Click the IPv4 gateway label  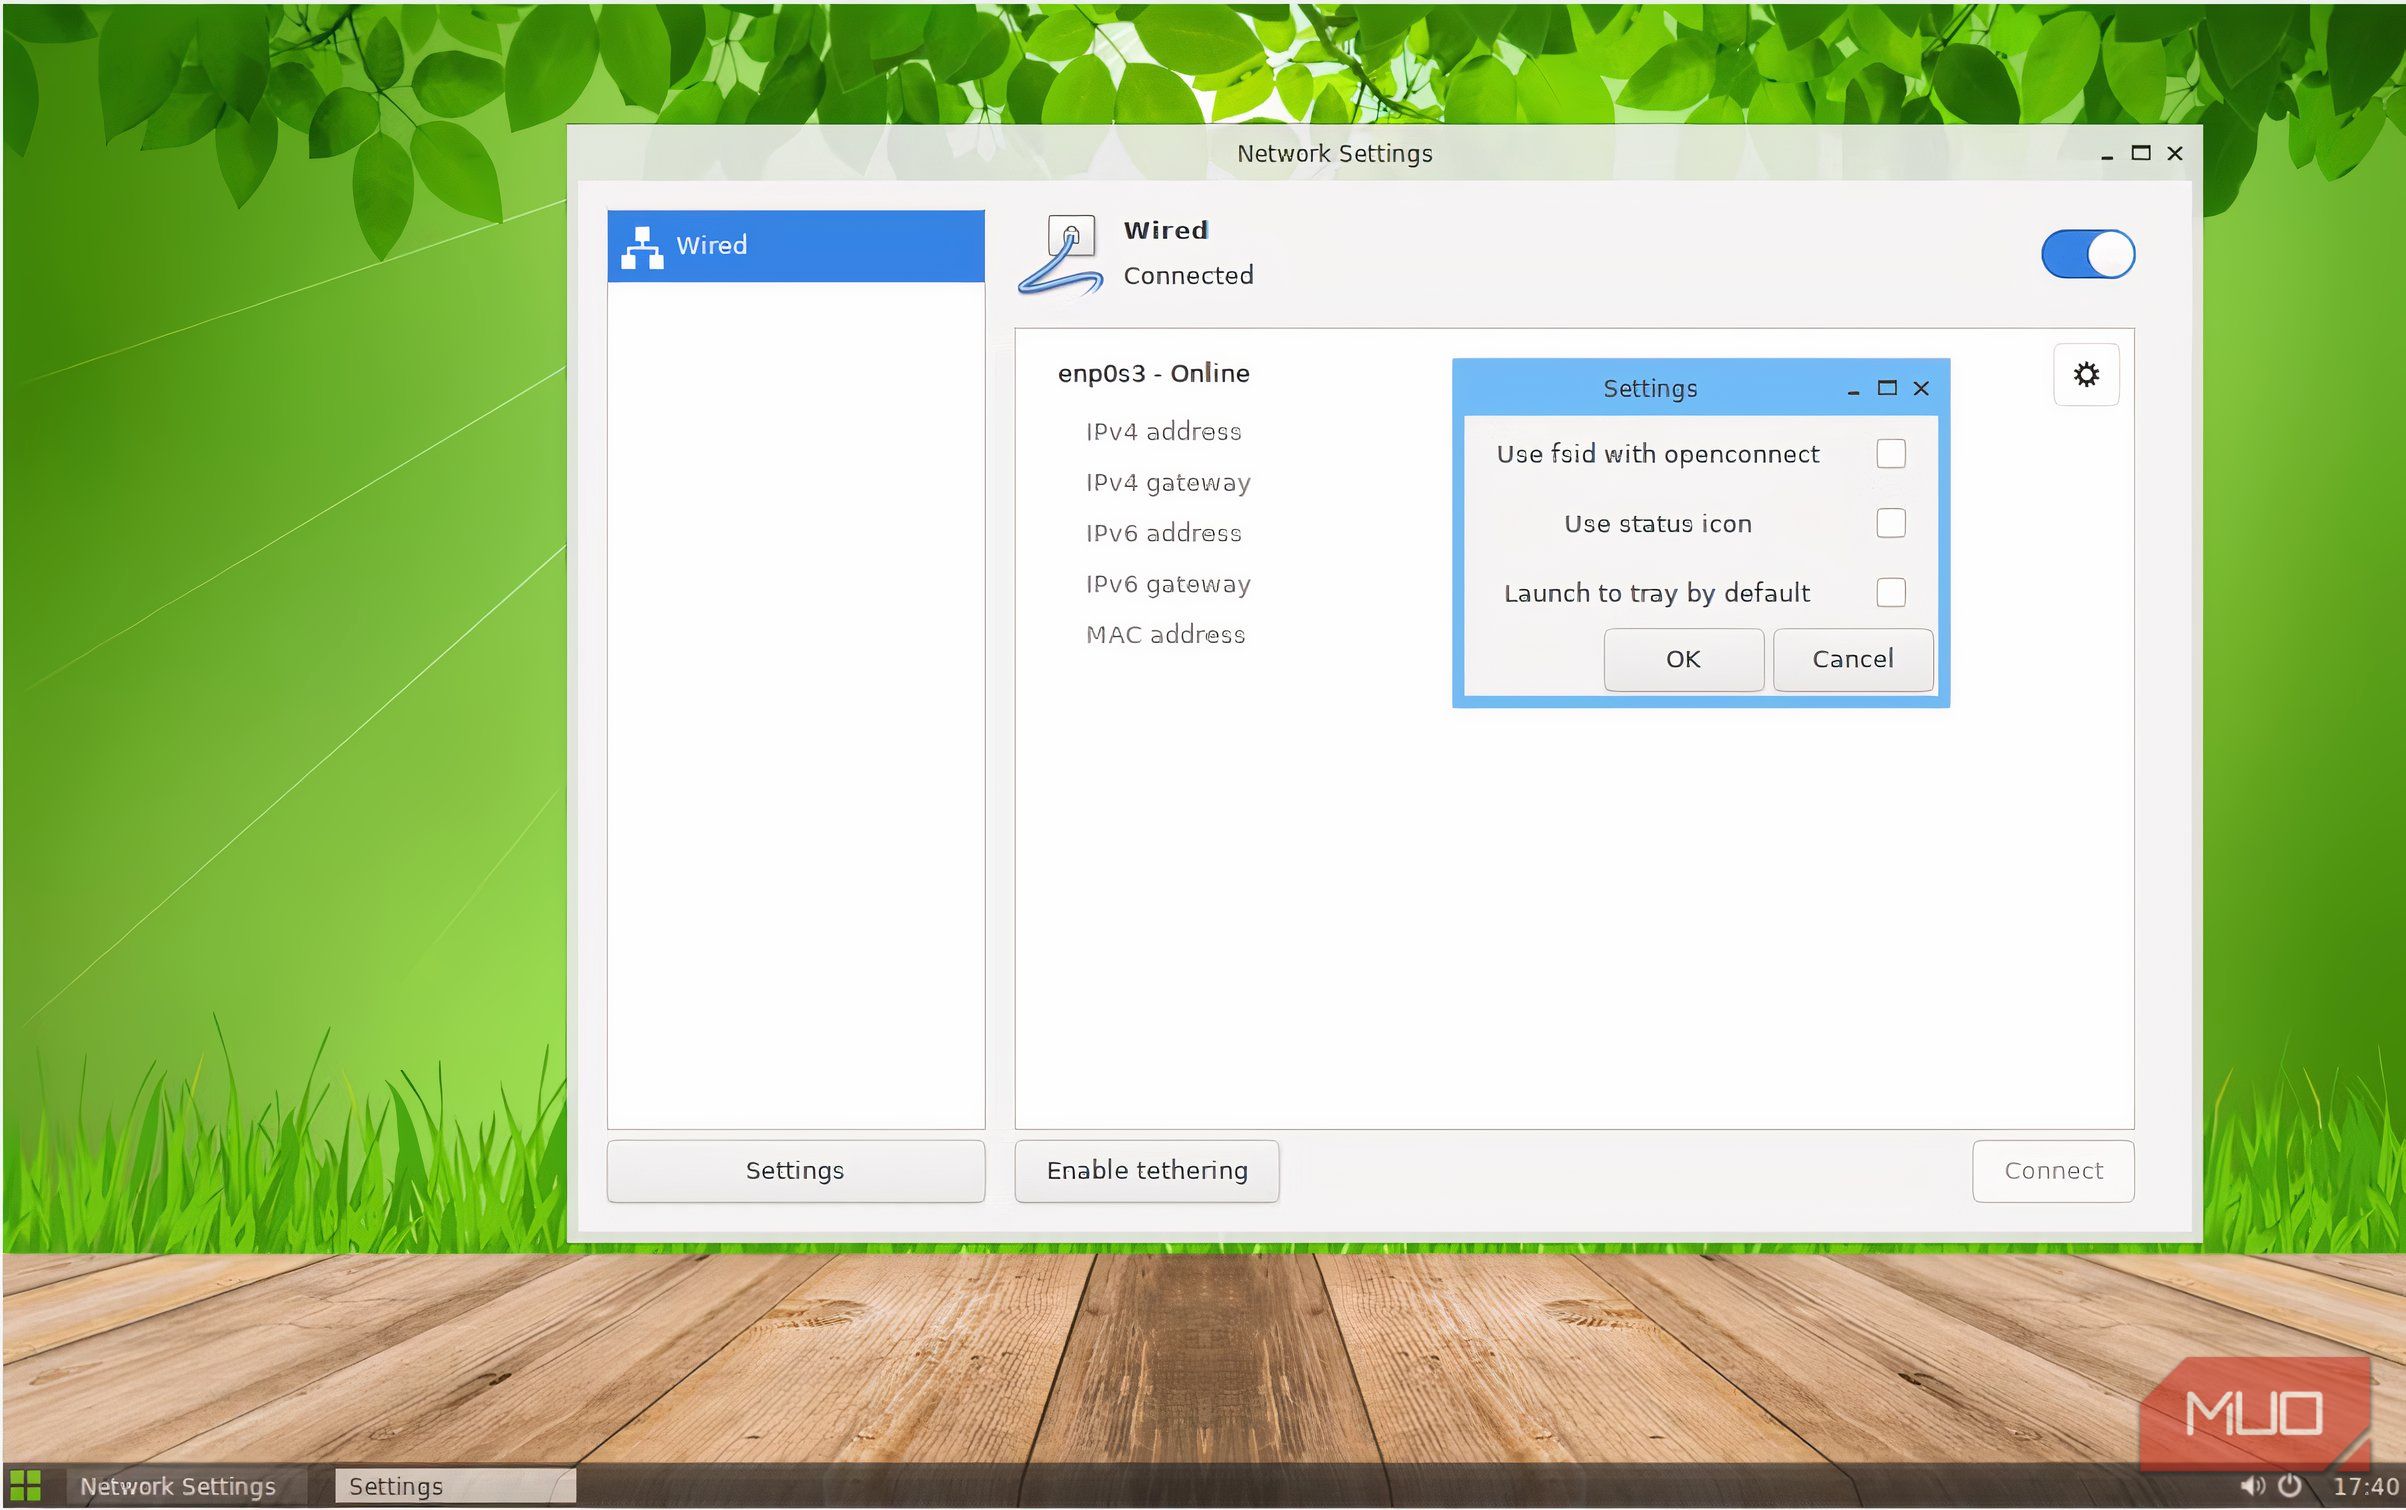click(x=1168, y=483)
